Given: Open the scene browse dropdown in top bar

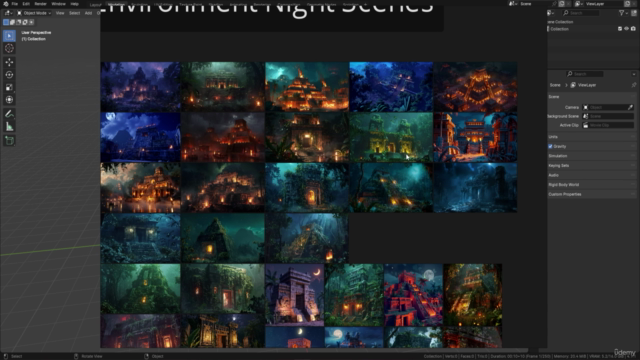Looking at the screenshot, I should tap(512, 4).
